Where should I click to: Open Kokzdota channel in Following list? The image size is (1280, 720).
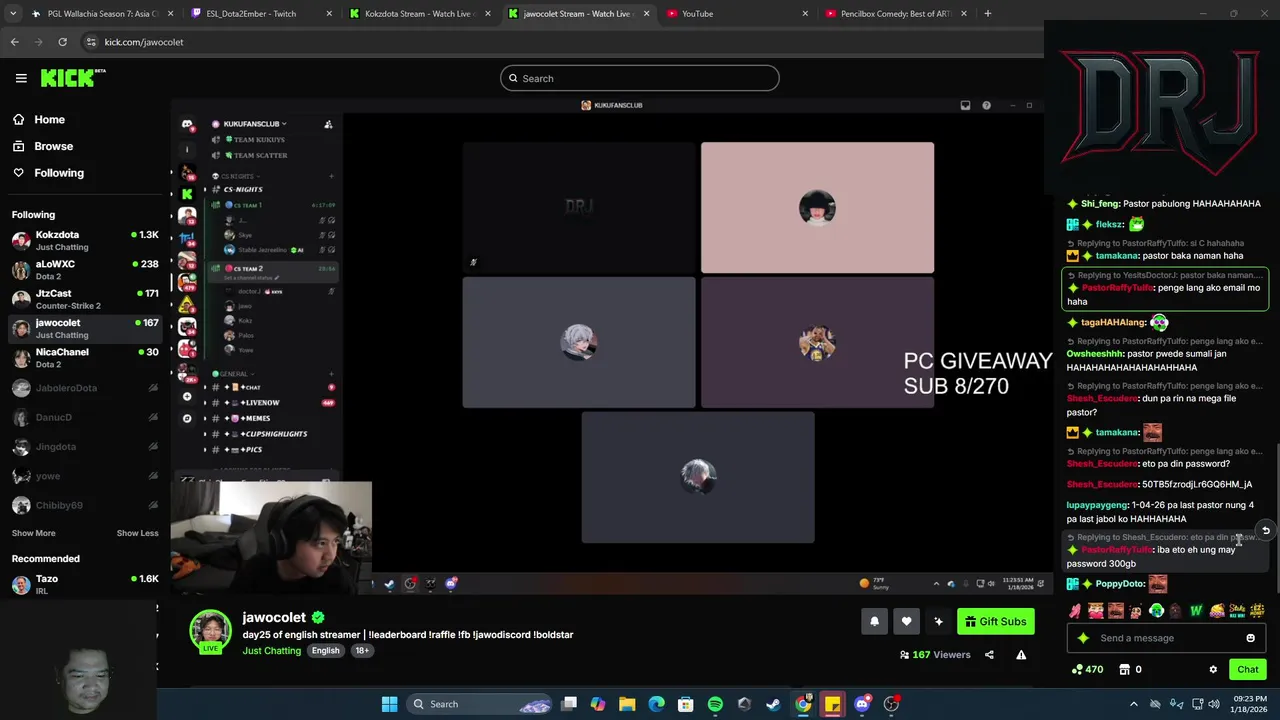click(x=85, y=240)
